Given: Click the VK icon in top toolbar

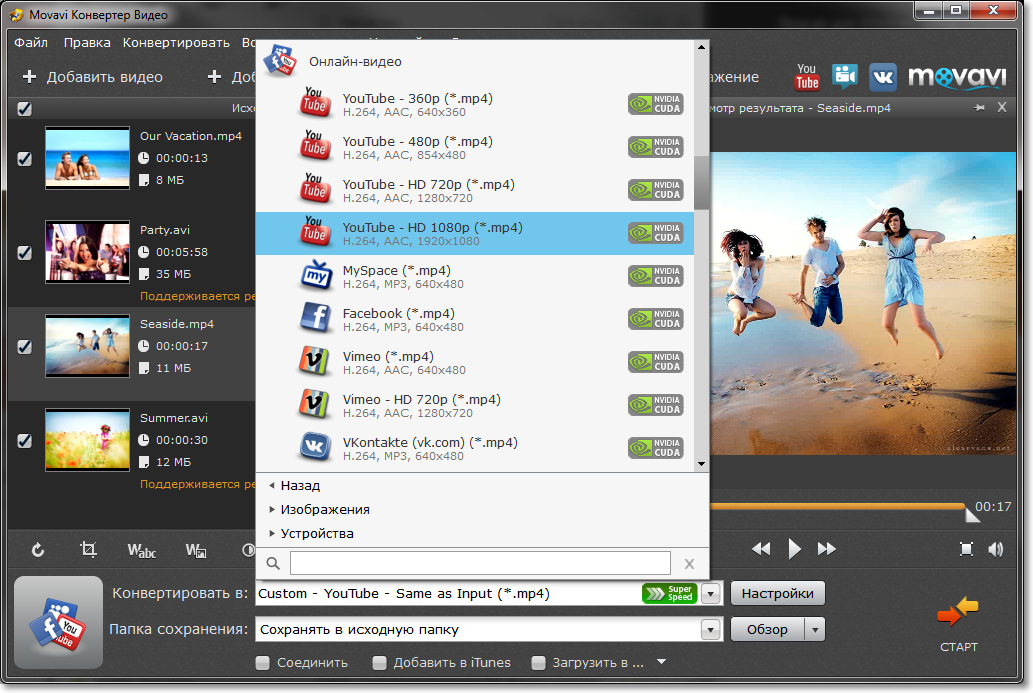Looking at the screenshot, I should [882, 77].
